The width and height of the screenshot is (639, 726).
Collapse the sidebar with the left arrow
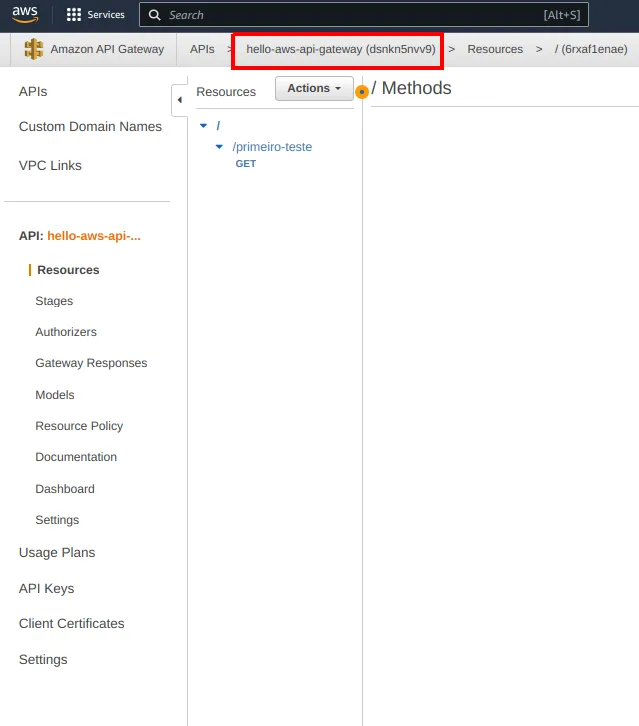click(180, 100)
